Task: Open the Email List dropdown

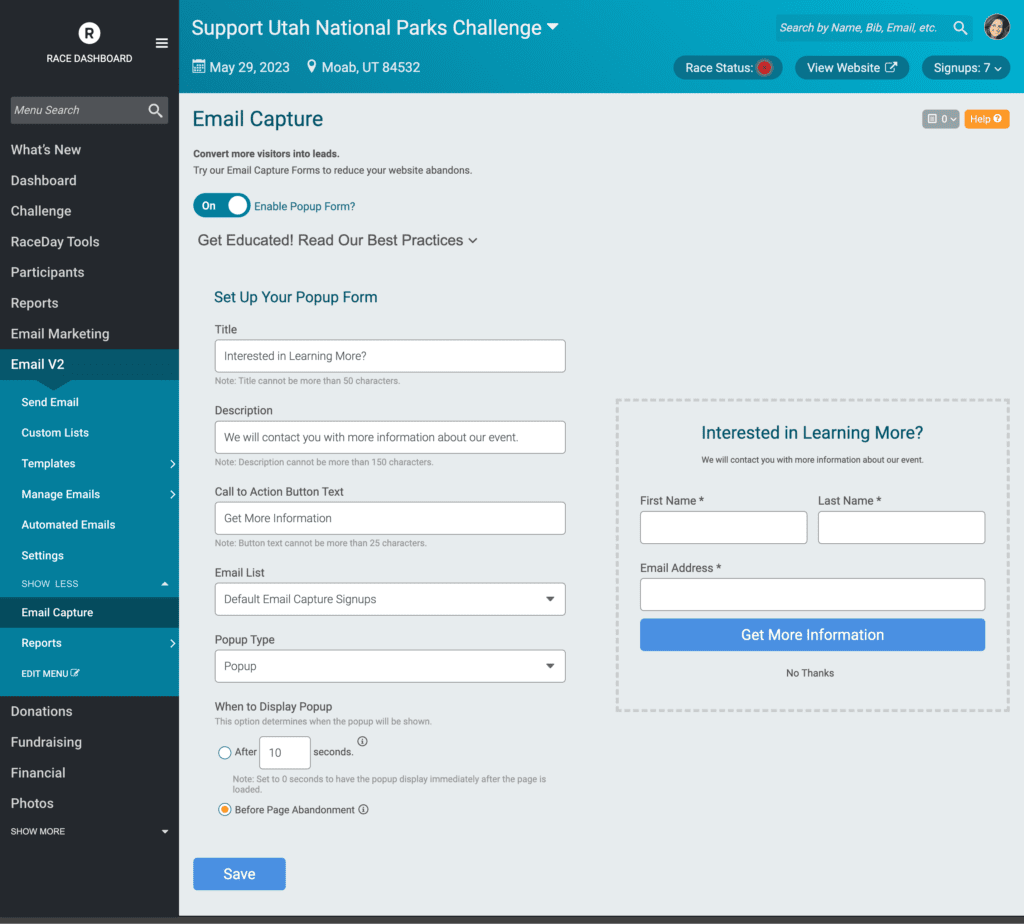Action: tap(390, 599)
